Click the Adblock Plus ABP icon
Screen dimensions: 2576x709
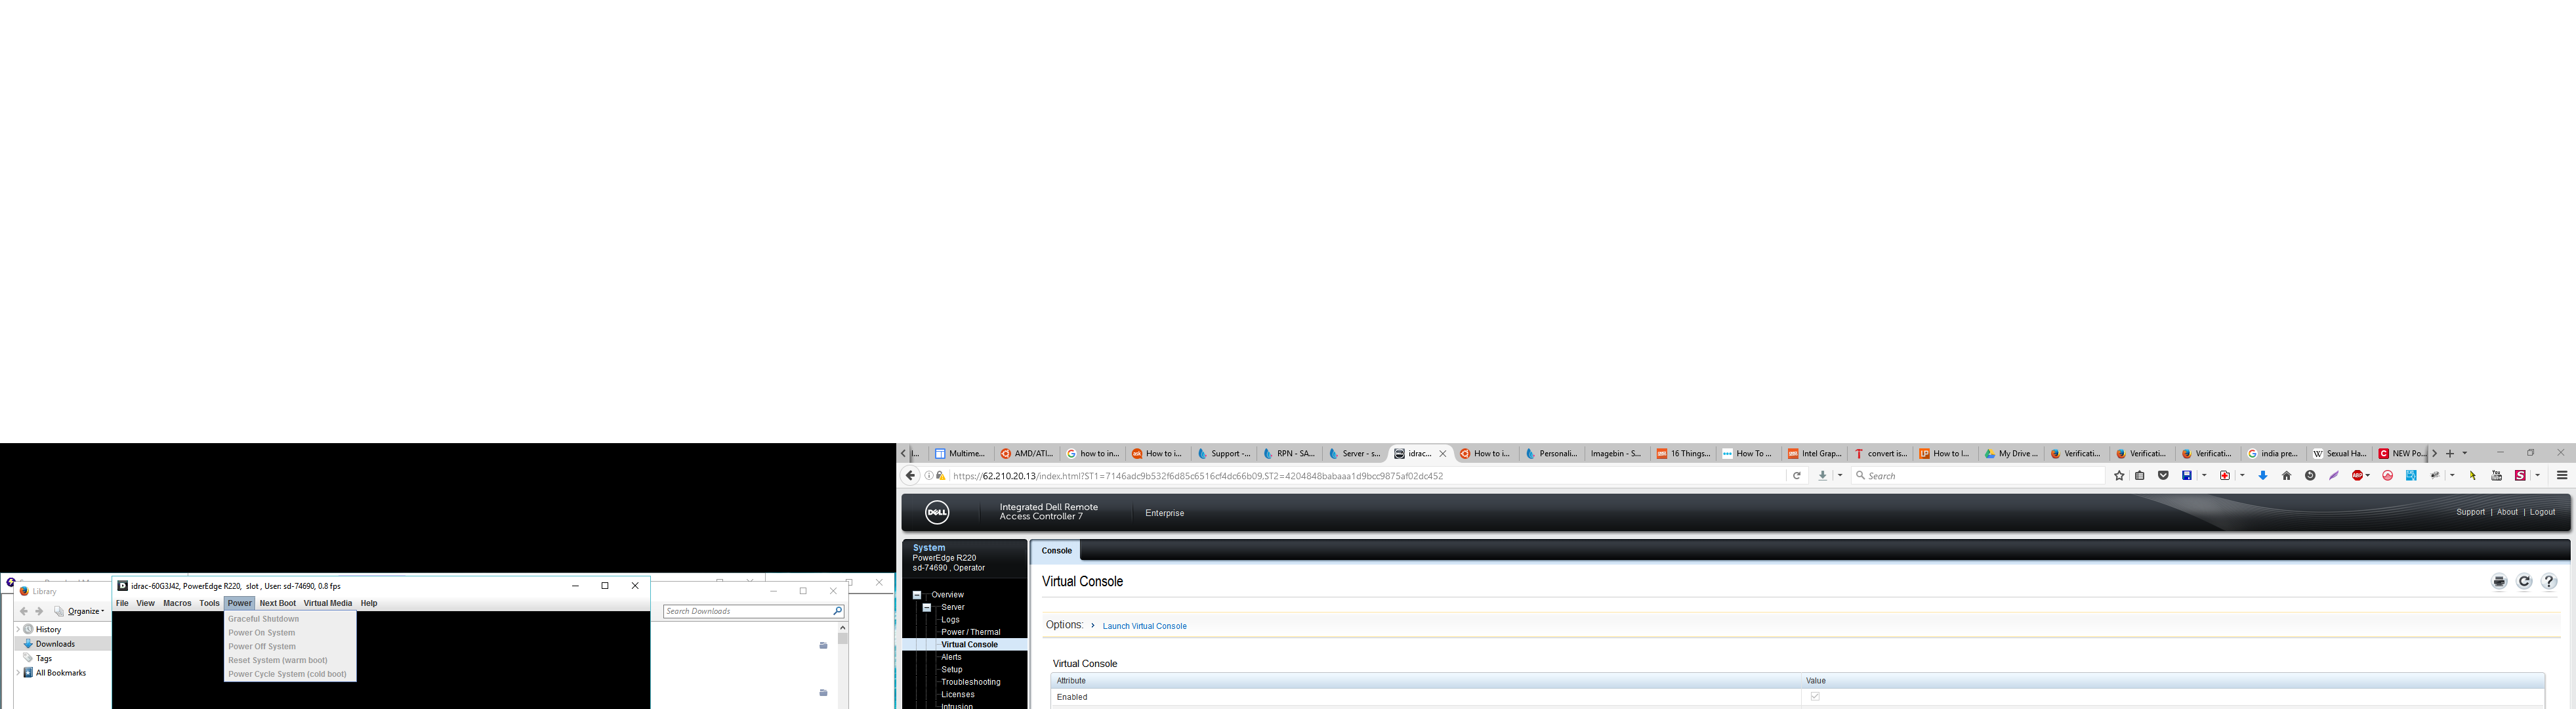point(2357,476)
